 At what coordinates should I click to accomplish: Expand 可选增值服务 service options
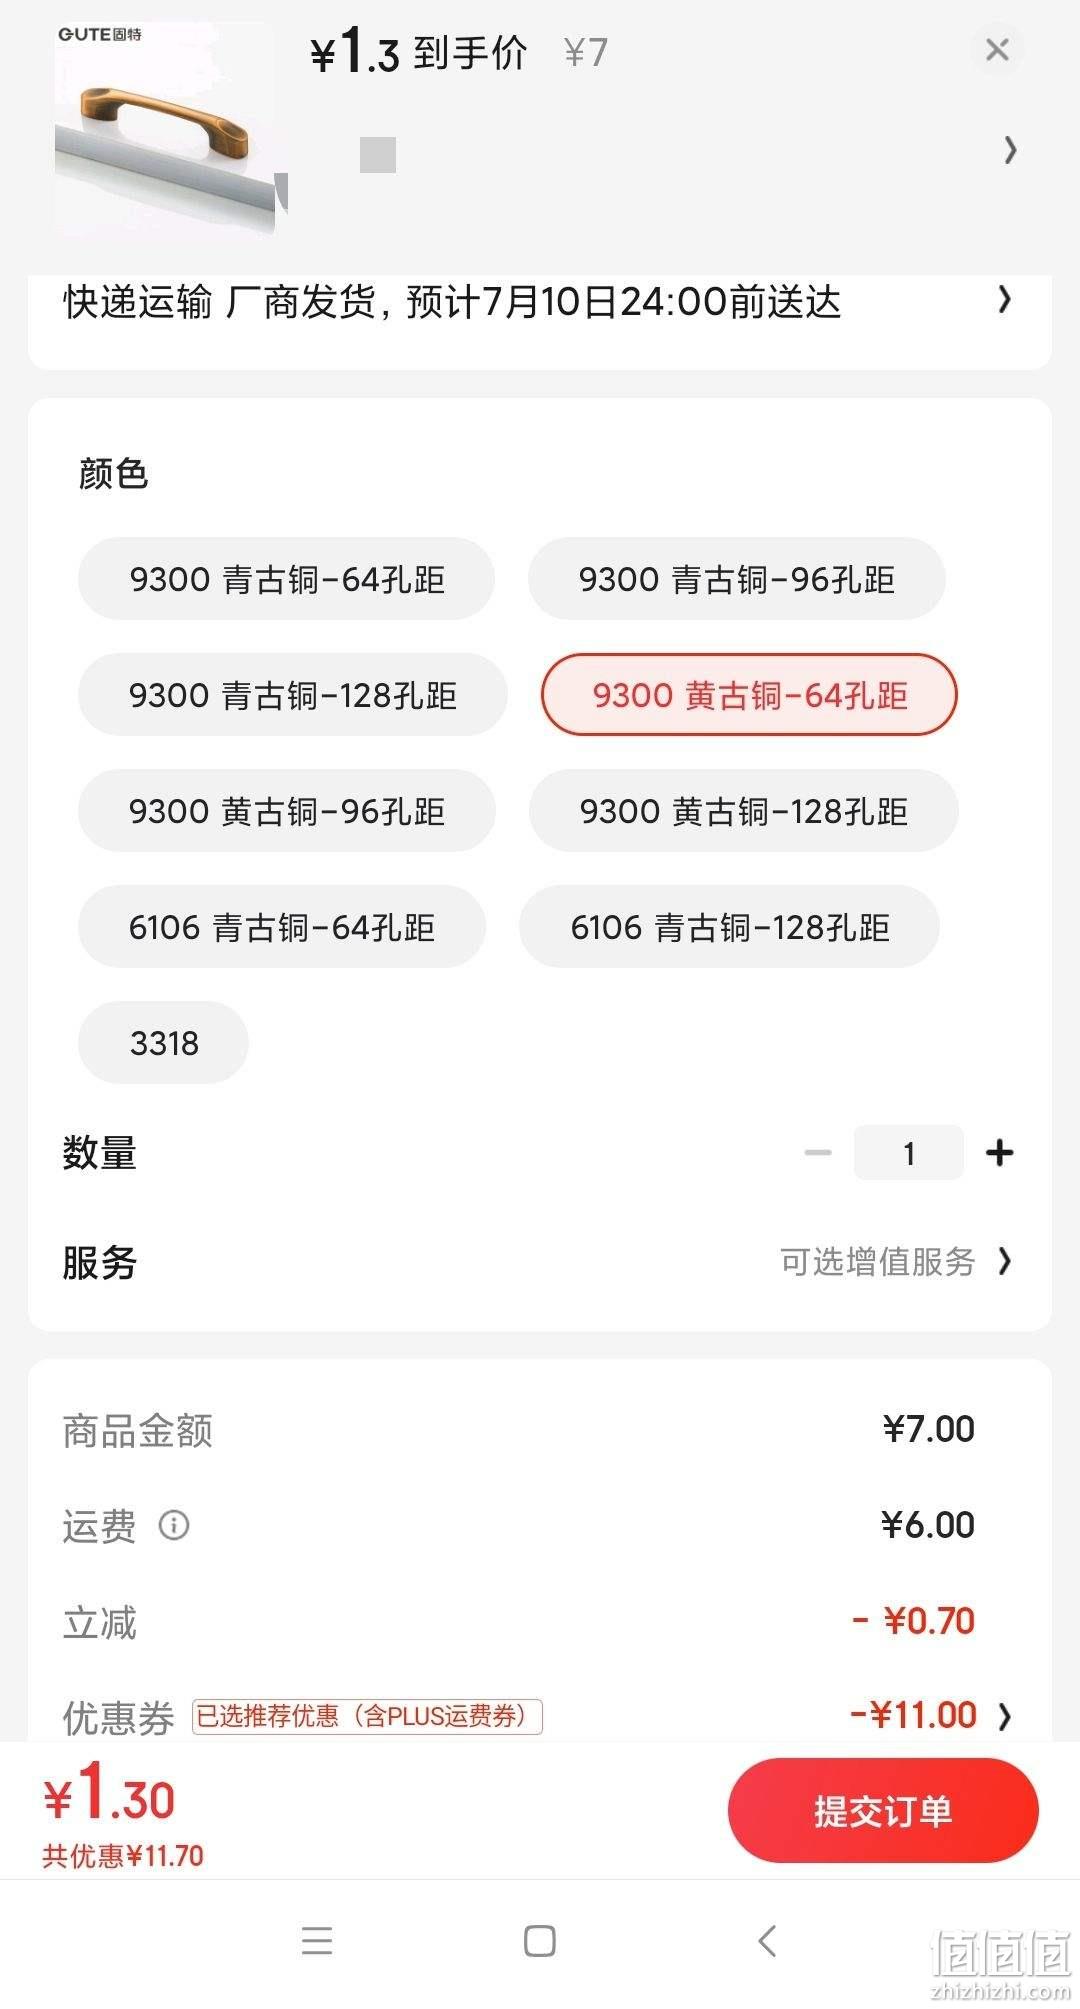pos(897,1262)
